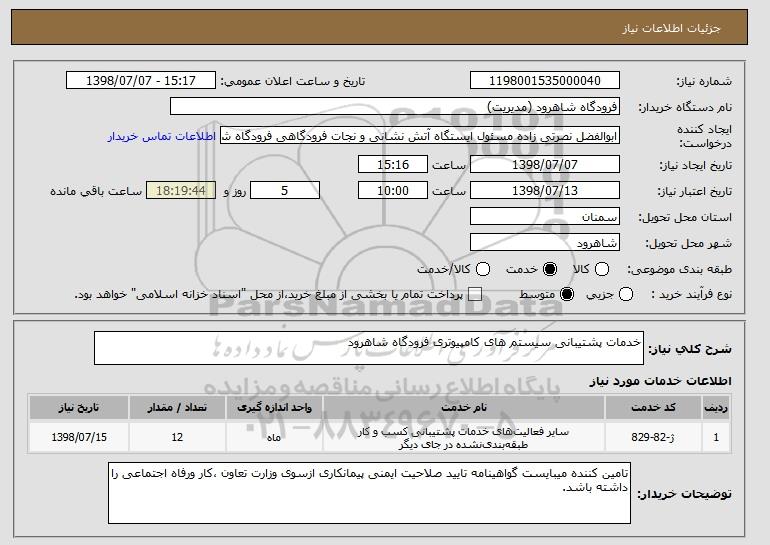770x545 pixels.
Task: Click the طبقه بندی موضوعی label
Action: (x=680, y=269)
